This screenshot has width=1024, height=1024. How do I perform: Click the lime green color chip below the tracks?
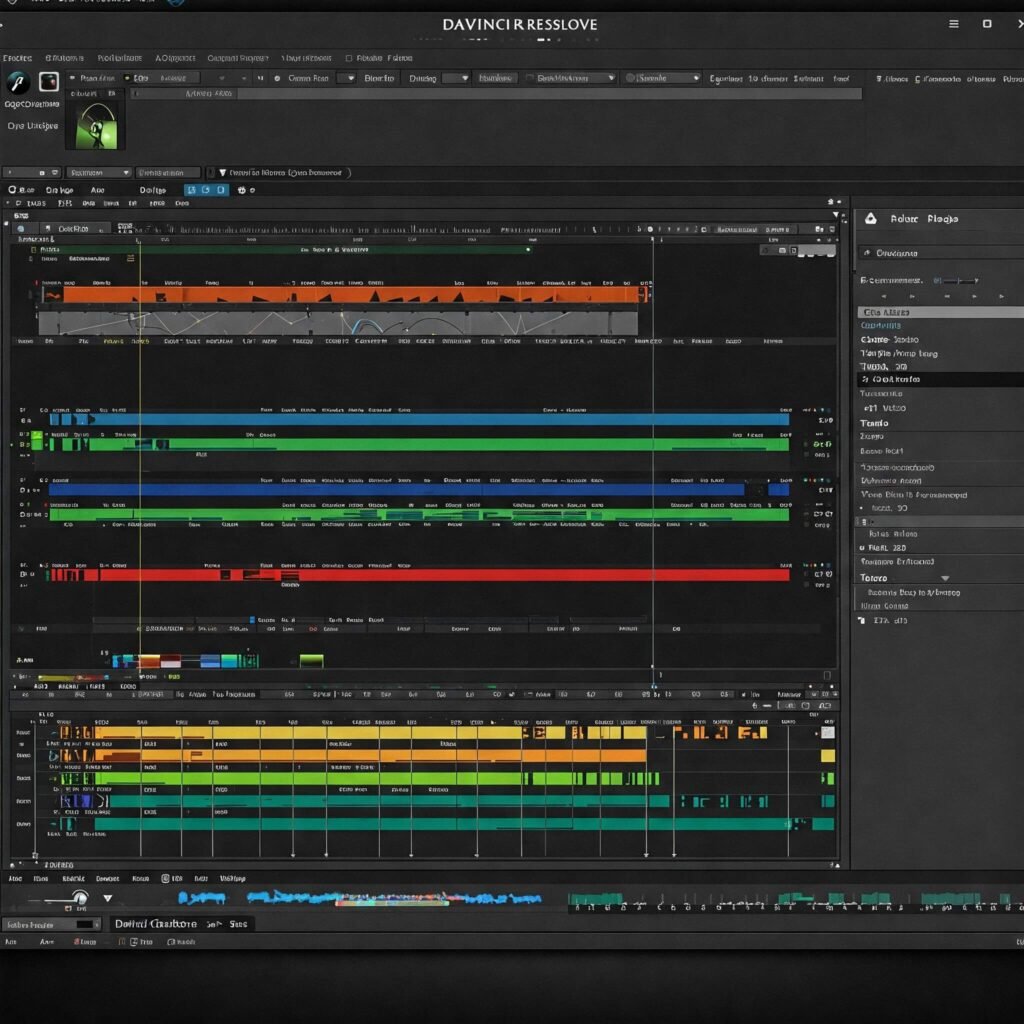[x=312, y=660]
